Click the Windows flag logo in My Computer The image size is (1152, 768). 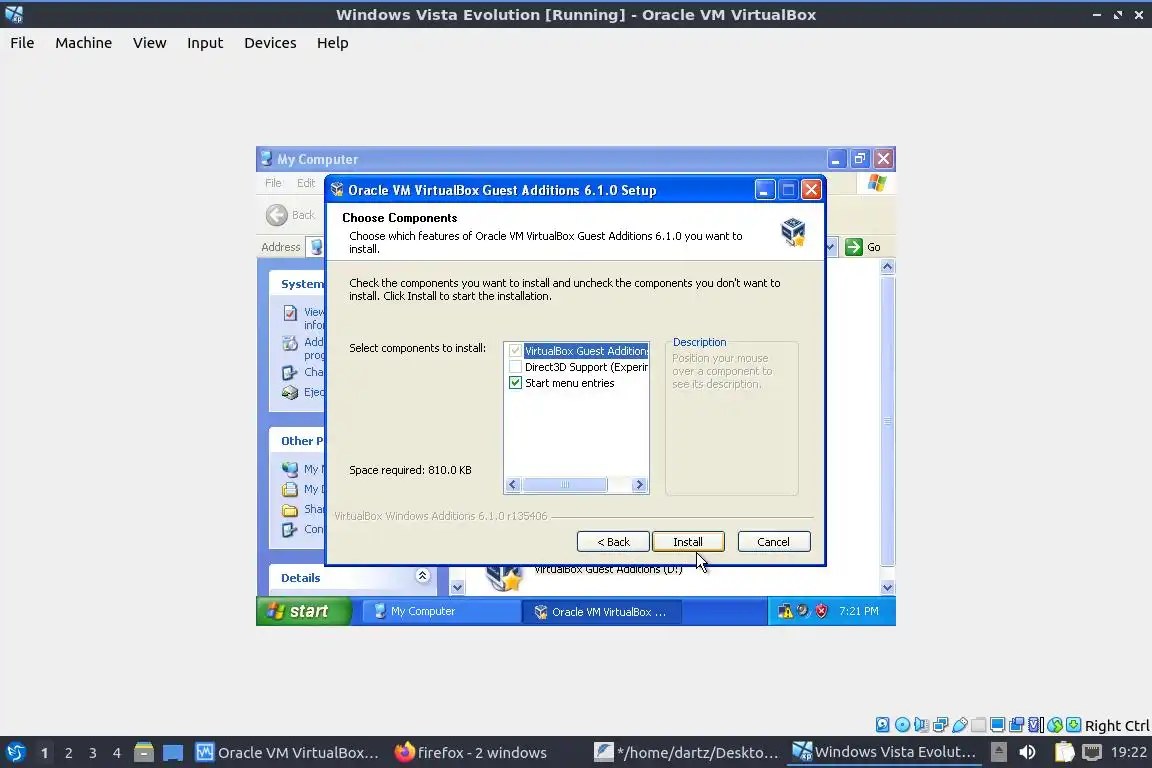[x=876, y=182]
